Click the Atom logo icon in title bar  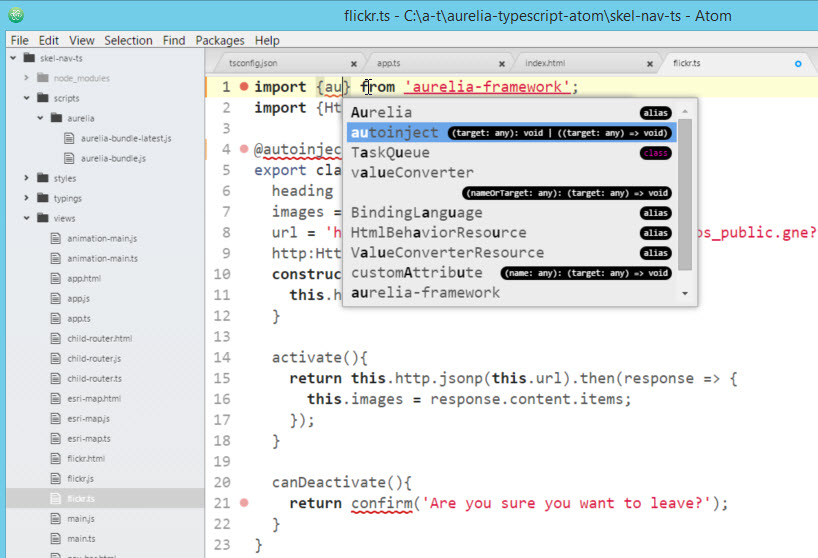16,15
